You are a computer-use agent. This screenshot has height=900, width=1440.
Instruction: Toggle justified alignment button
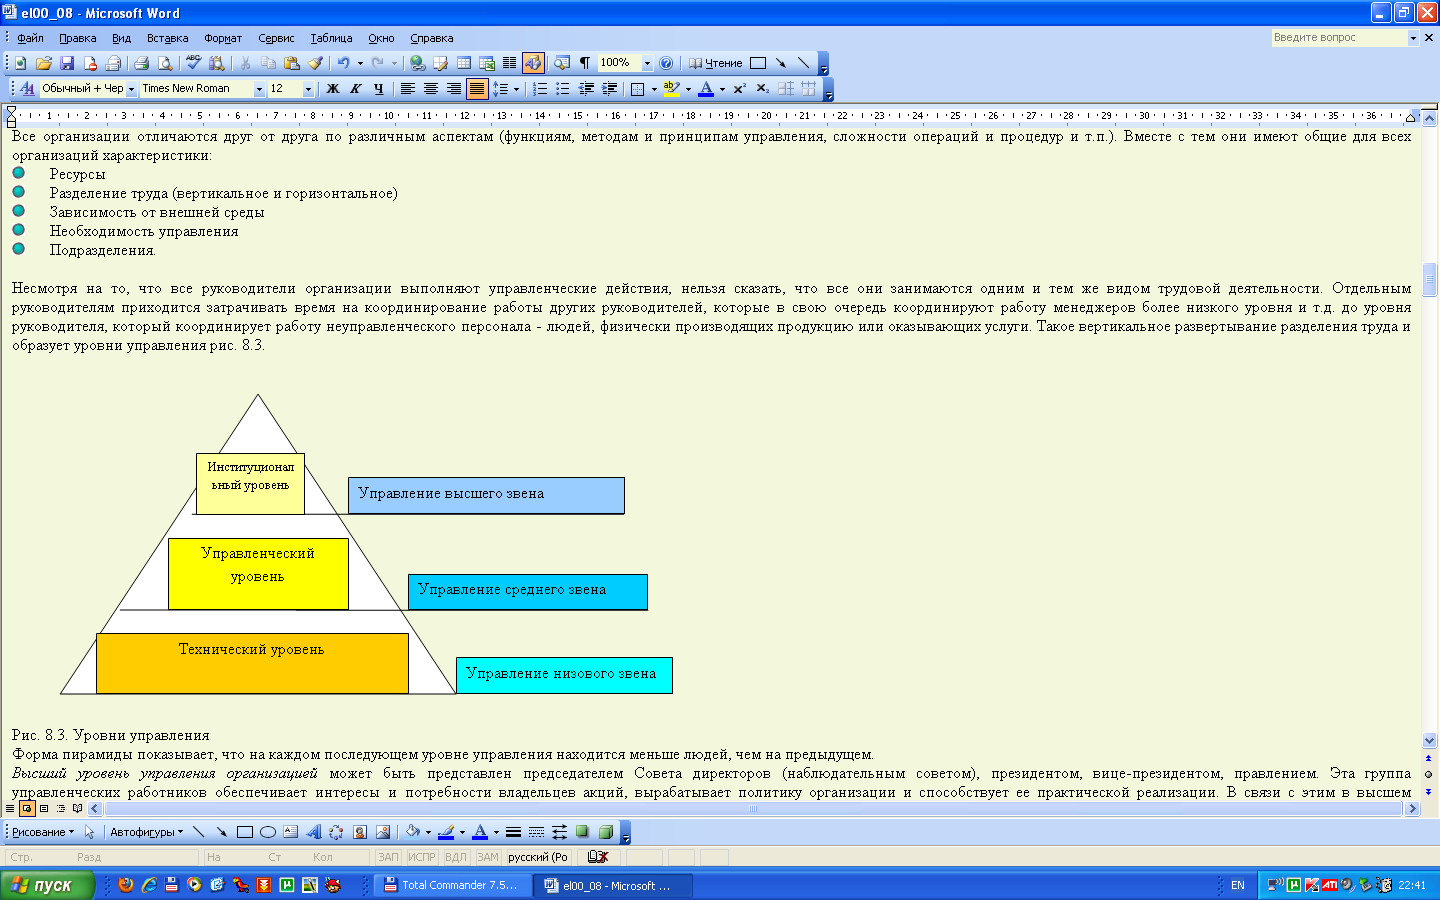click(477, 89)
